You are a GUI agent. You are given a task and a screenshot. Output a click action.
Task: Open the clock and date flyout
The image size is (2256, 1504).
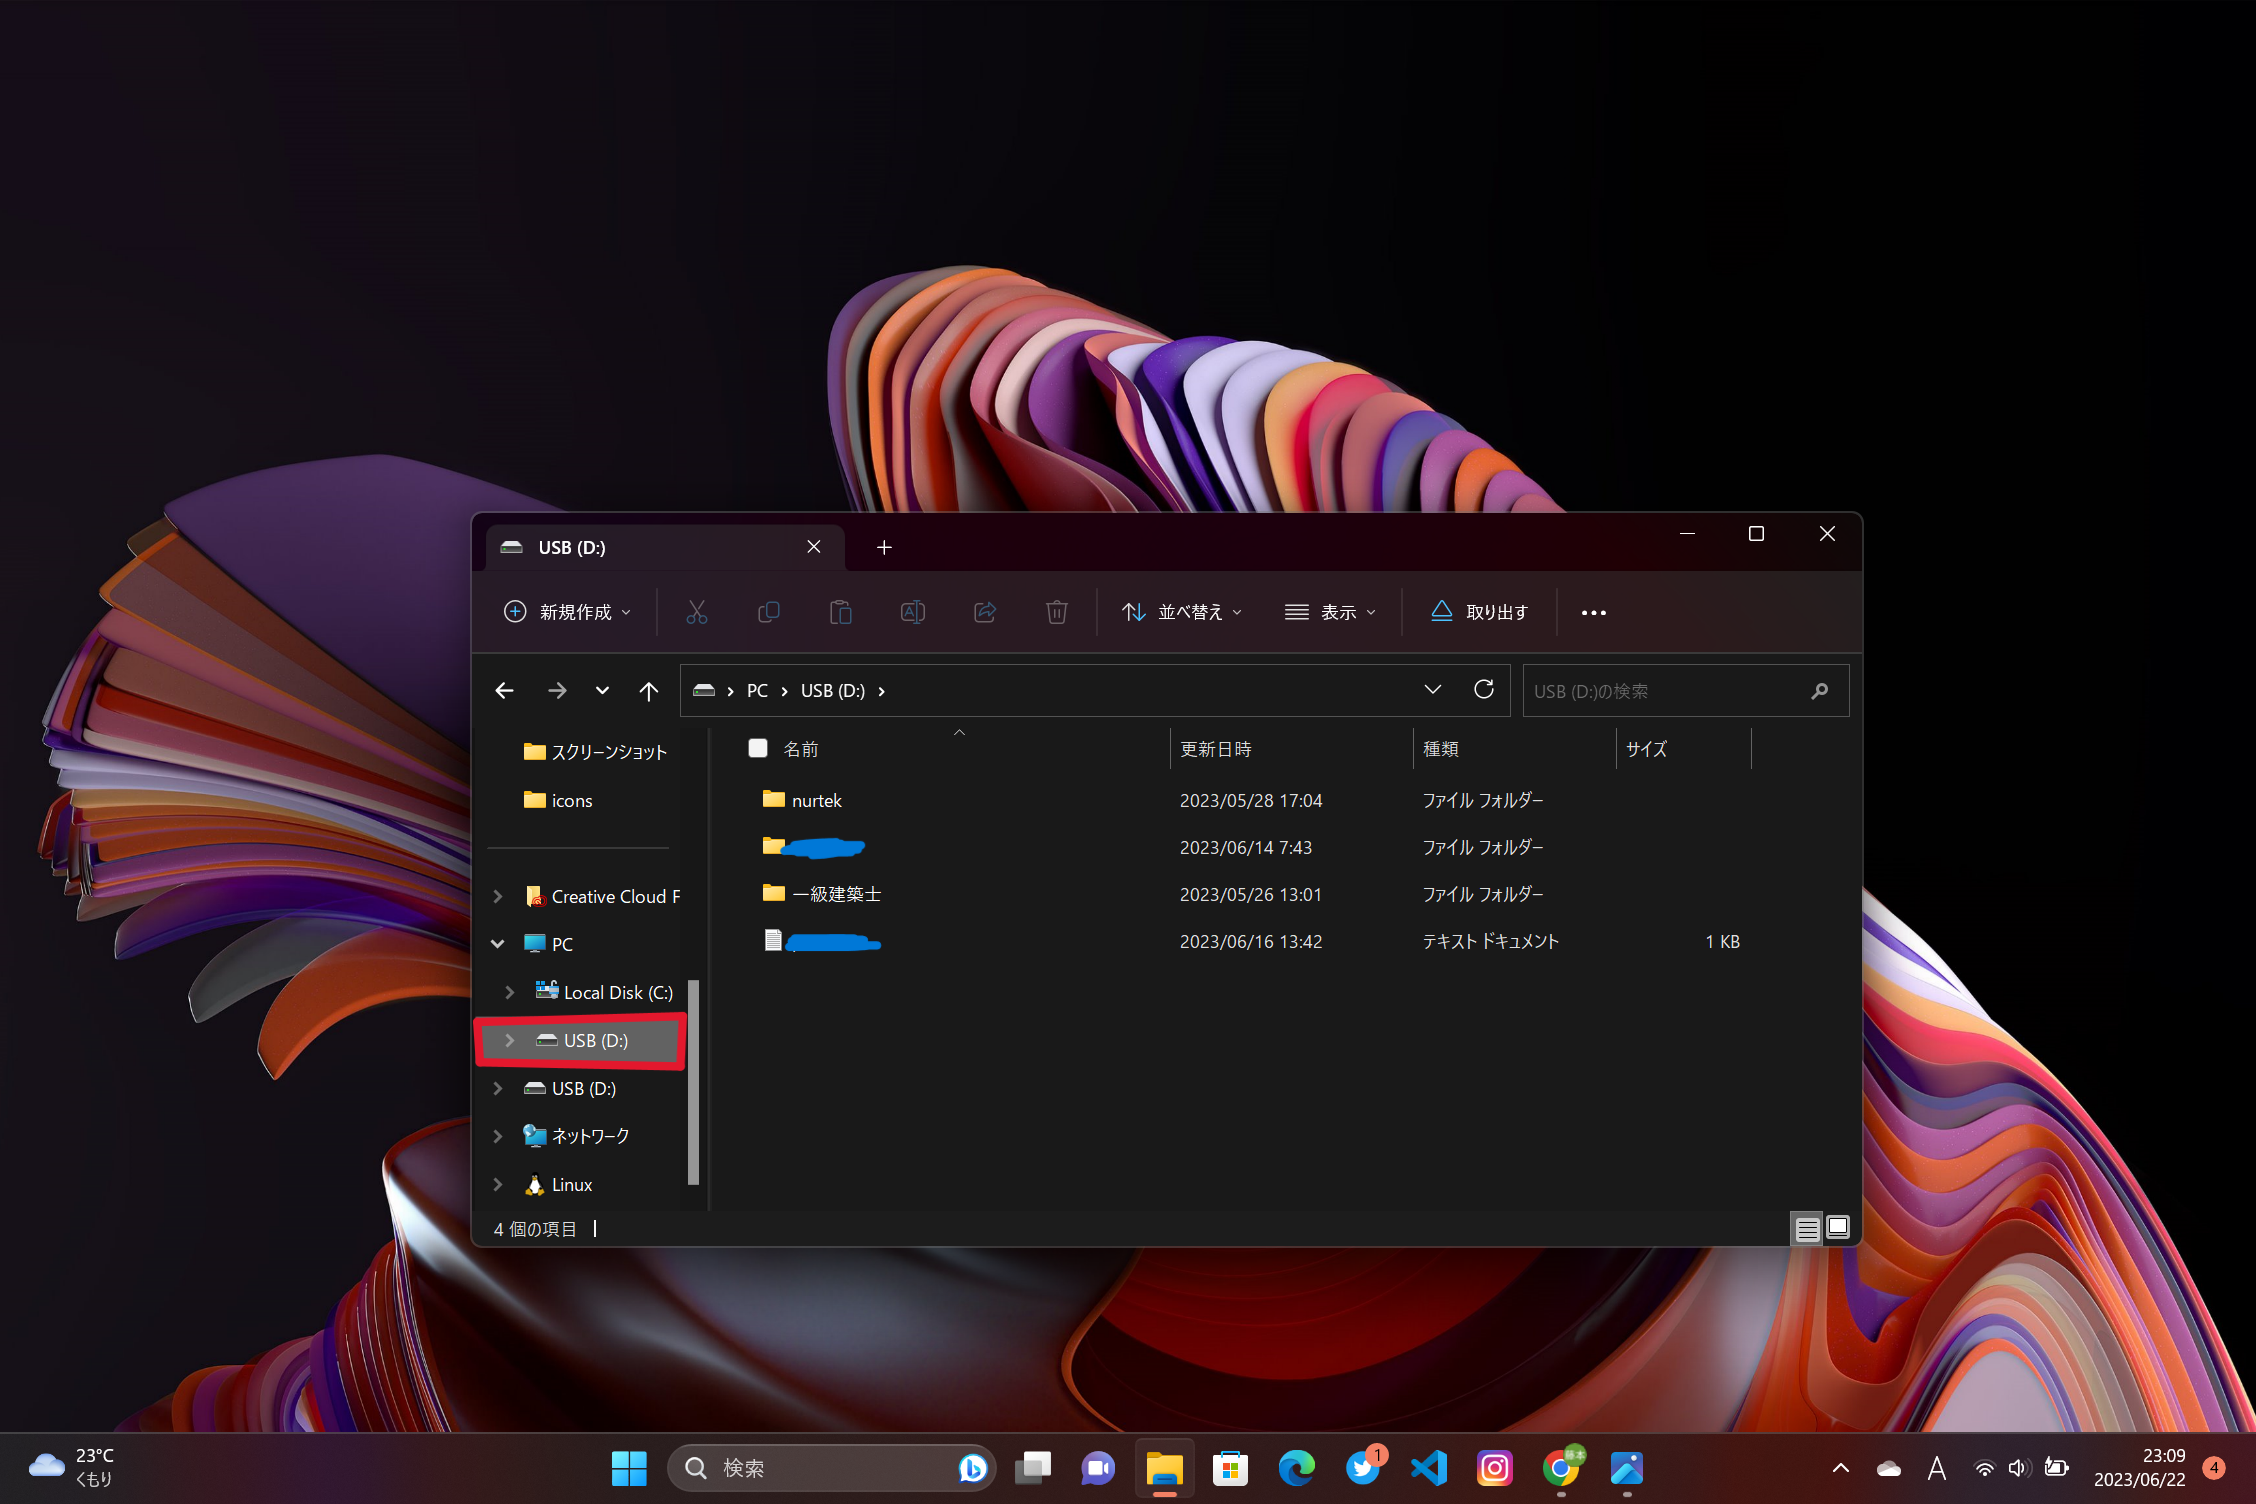2140,1467
